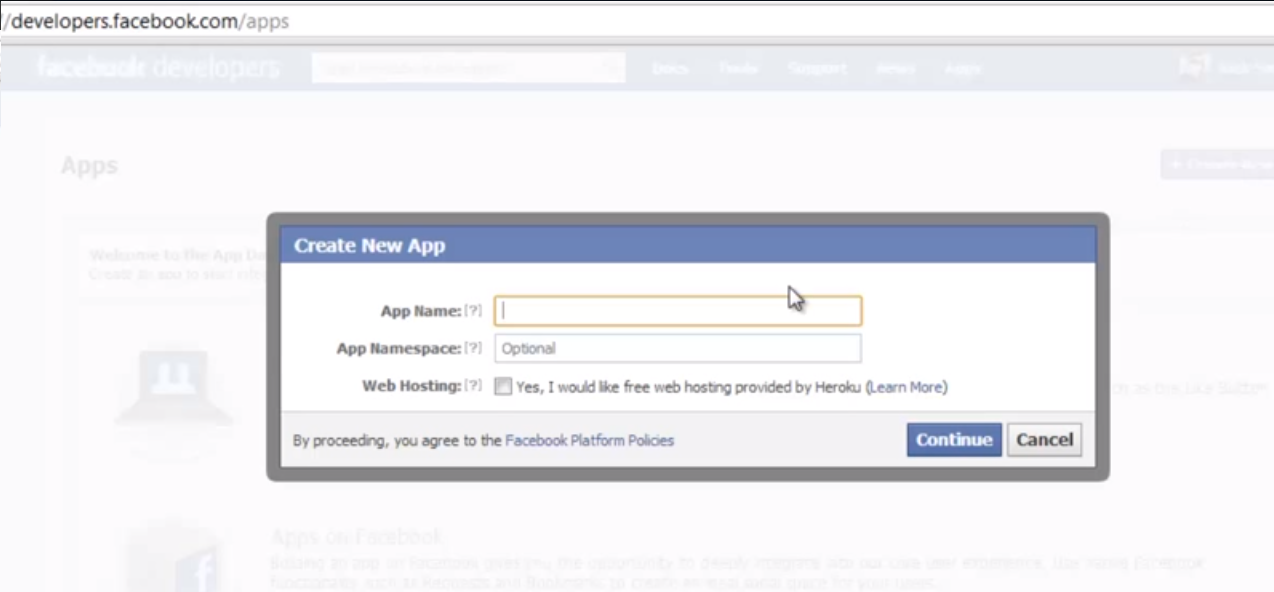Cancel the Create New App dialog
The height and width of the screenshot is (592, 1274).
click(x=1045, y=440)
